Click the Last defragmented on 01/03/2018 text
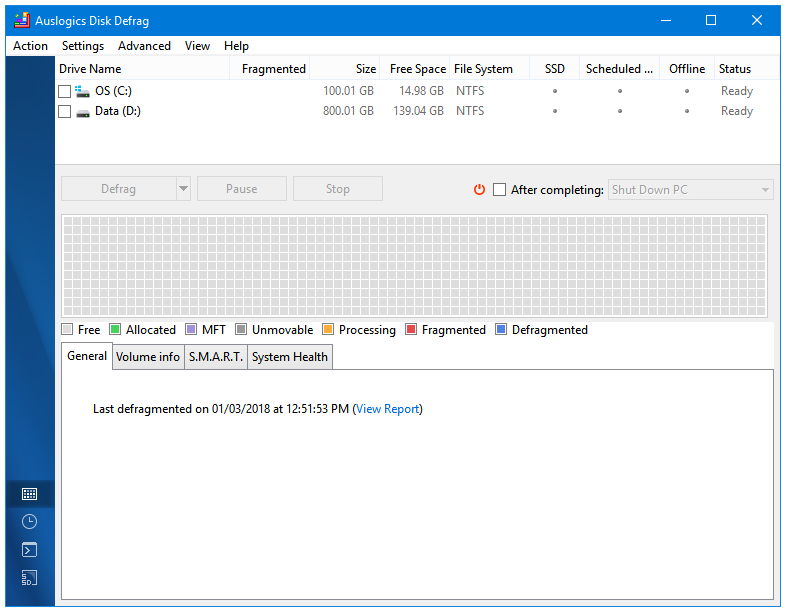786x614 pixels. coord(221,409)
